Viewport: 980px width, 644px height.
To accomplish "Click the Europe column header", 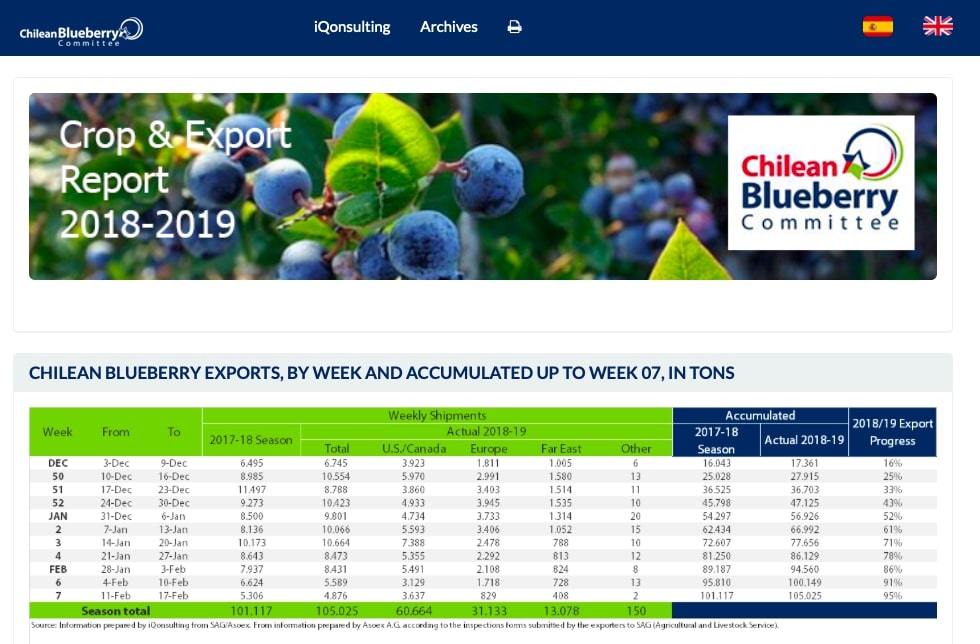I will click(489, 448).
